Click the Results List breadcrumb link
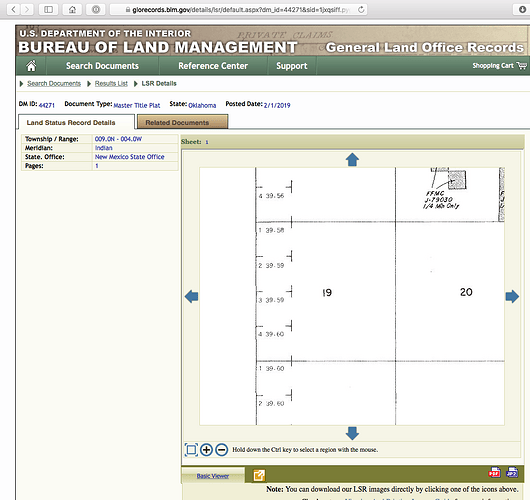The height and width of the screenshot is (500, 530). coord(111,84)
